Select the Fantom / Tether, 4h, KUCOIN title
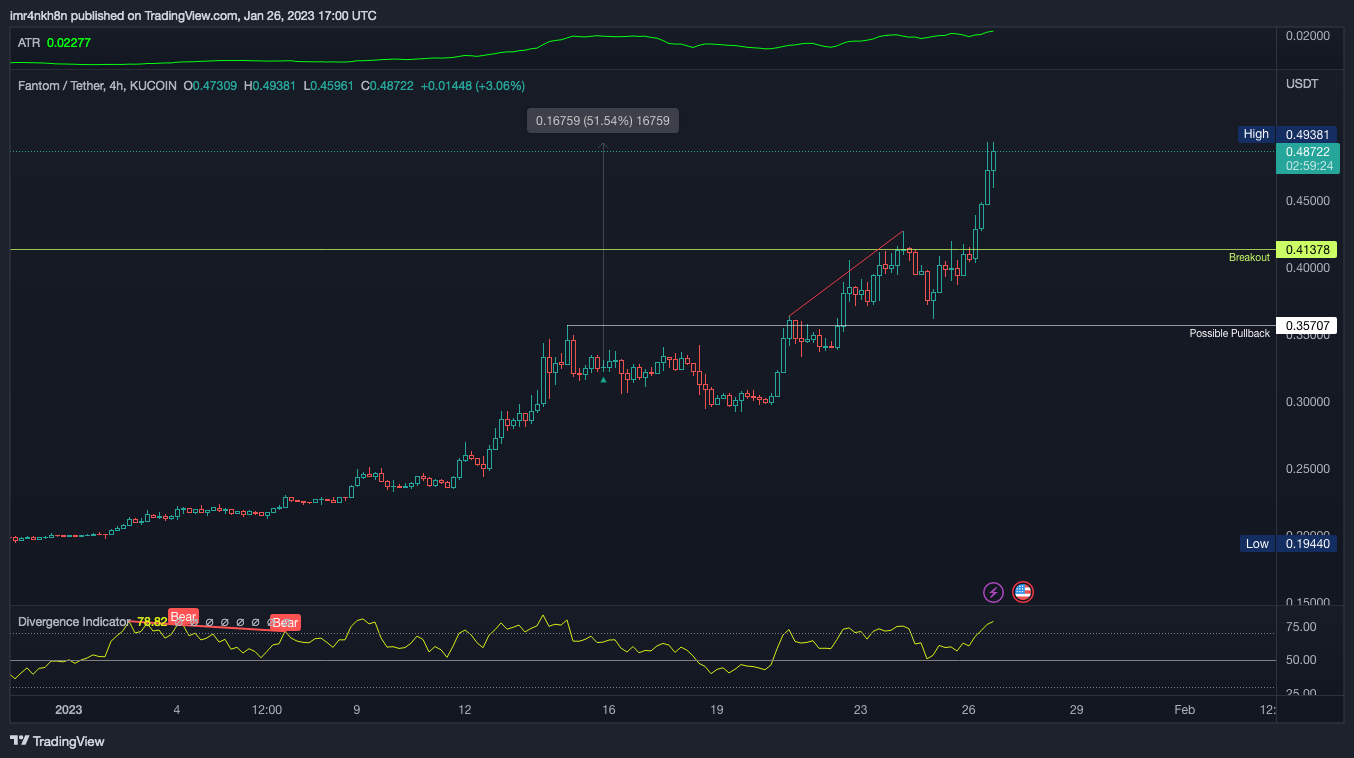Image resolution: width=1354 pixels, height=758 pixels. click(97, 86)
